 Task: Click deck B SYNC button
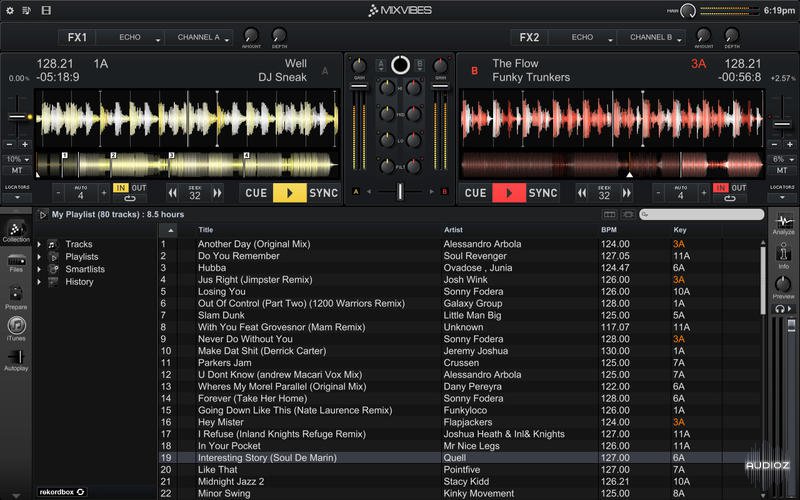coord(543,193)
